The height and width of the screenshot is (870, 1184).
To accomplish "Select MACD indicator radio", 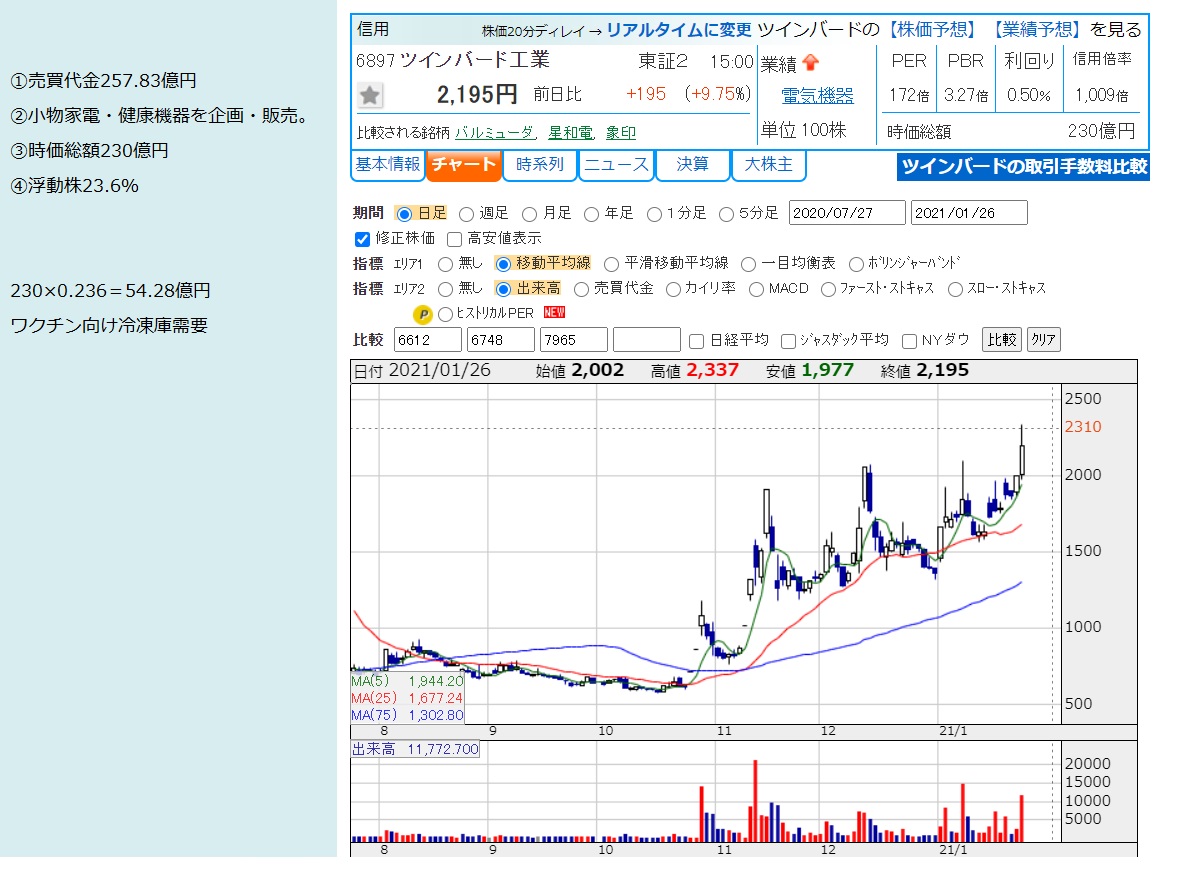I will 757,289.
